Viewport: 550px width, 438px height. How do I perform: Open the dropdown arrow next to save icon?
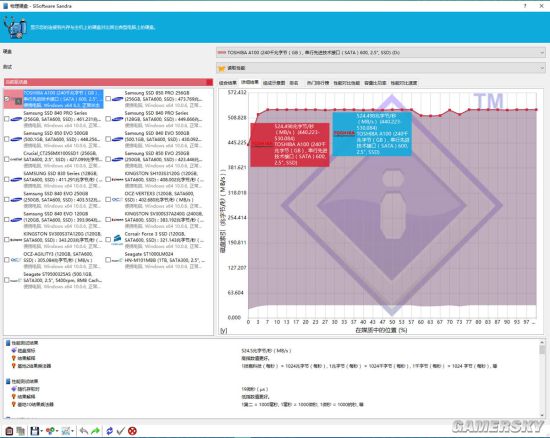pos(41,431)
